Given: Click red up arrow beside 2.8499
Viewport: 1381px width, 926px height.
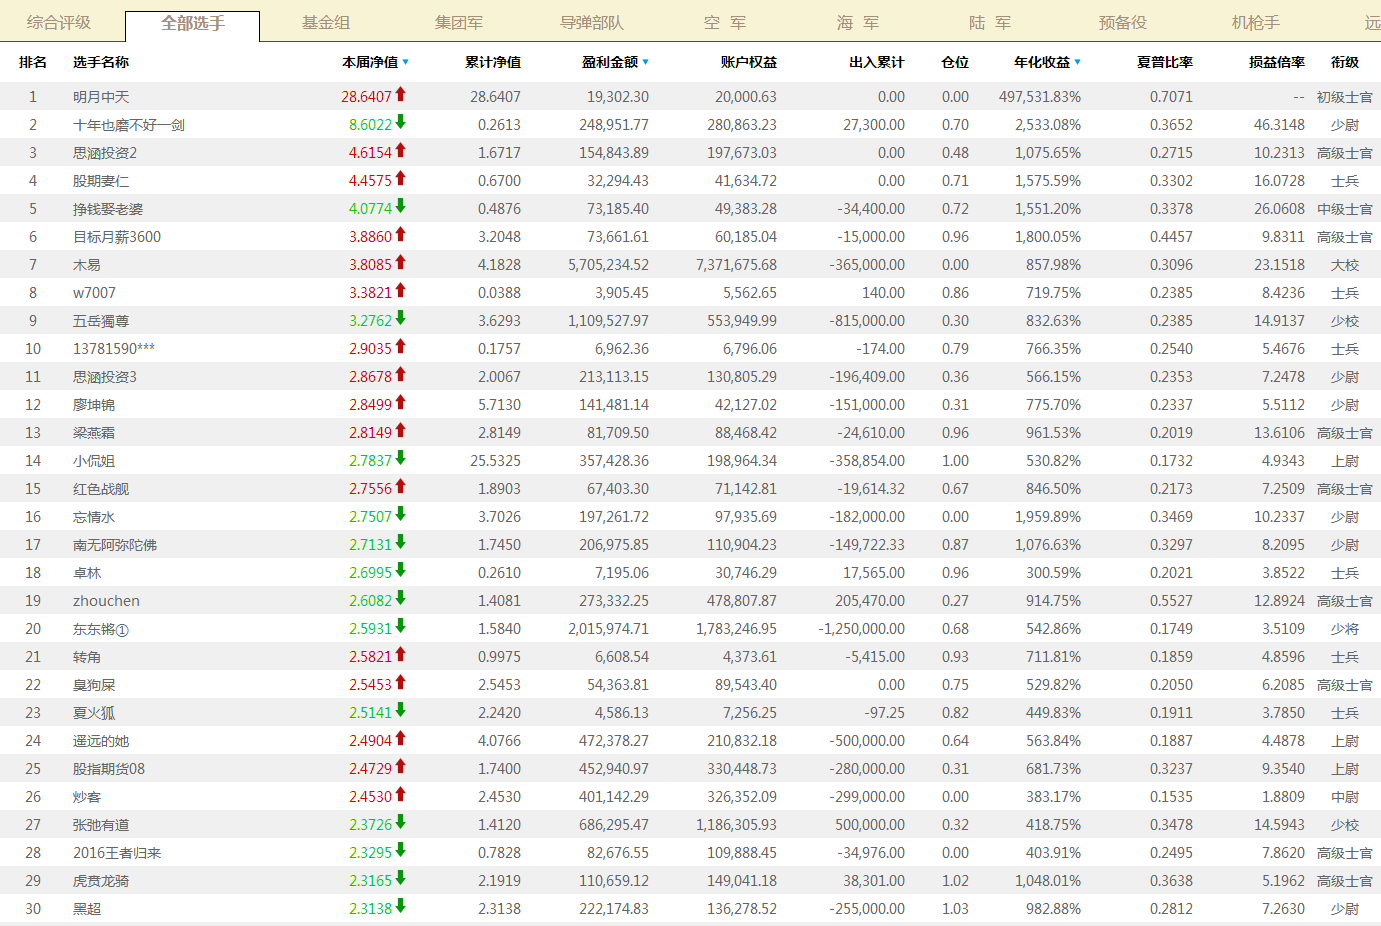Looking at the screenshot, I should (401, 402).
